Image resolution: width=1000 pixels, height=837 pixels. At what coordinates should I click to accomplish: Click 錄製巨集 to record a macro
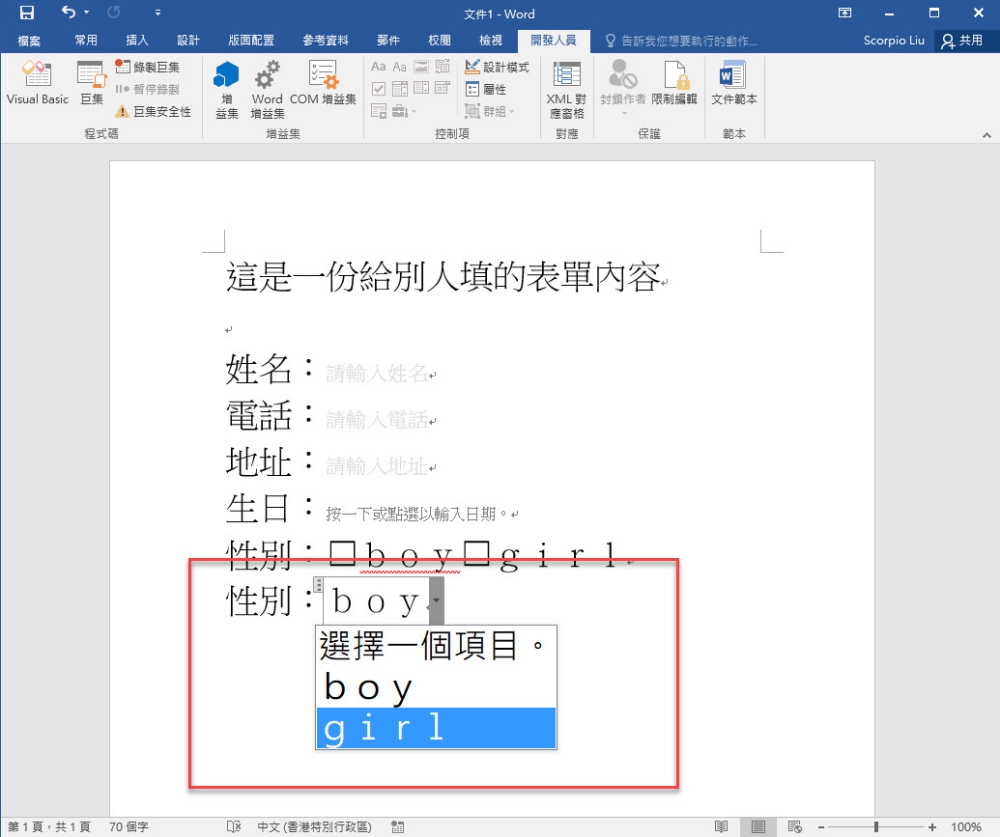click(148, 67)
